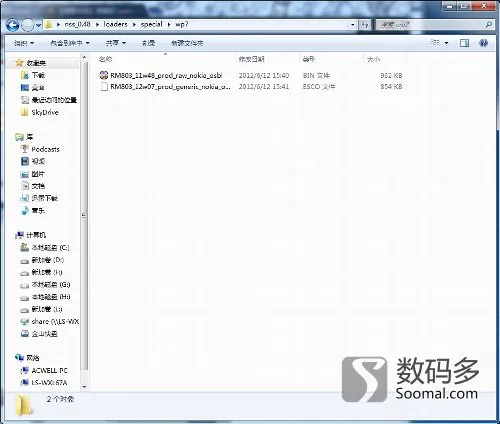The image size is (500, 424).
Task: Click the Back navigation arrow button
Action: [x=13, y=25]
